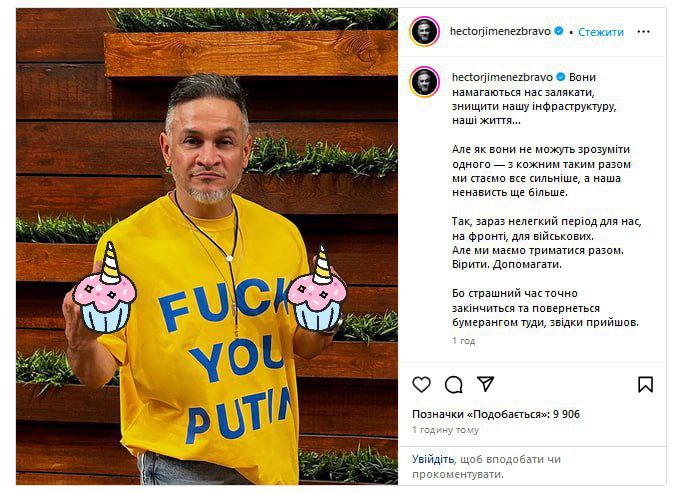The width and height of the screenshot is (682, 493).
Task: Like the post with the heart icon
Action: (421, 385)
